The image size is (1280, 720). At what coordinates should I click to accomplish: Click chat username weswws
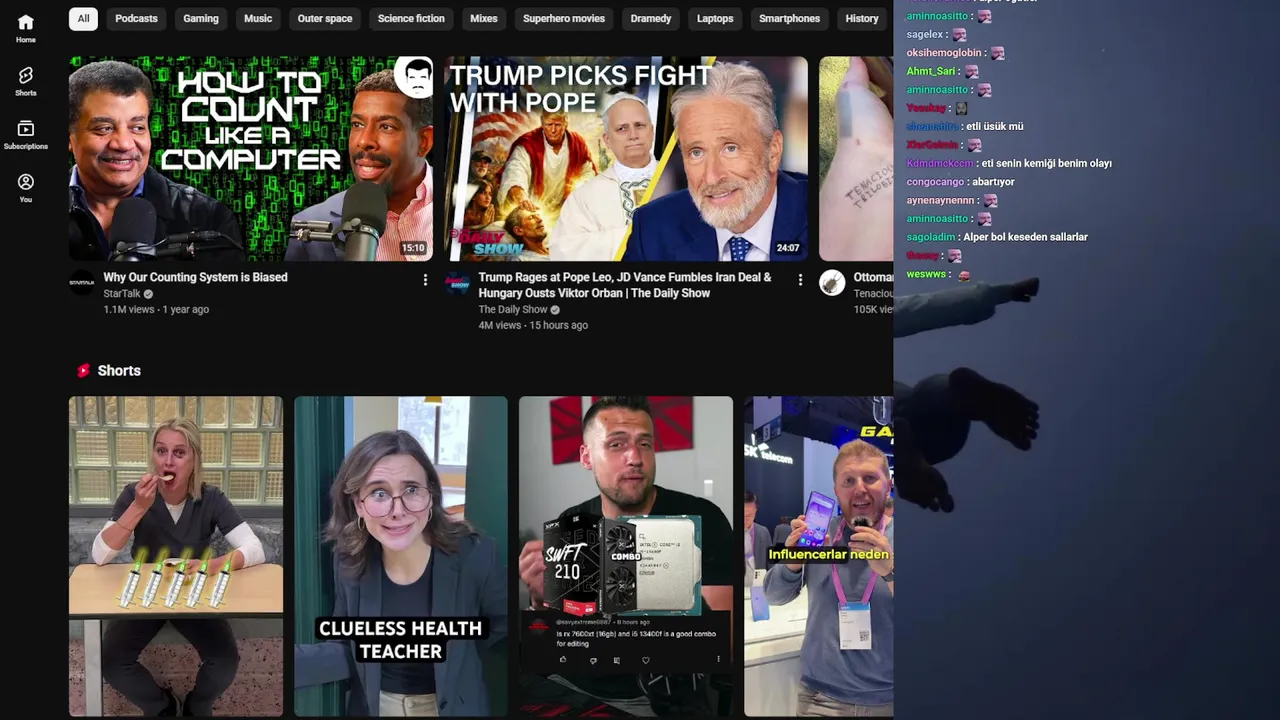click(x=926, y=274)
